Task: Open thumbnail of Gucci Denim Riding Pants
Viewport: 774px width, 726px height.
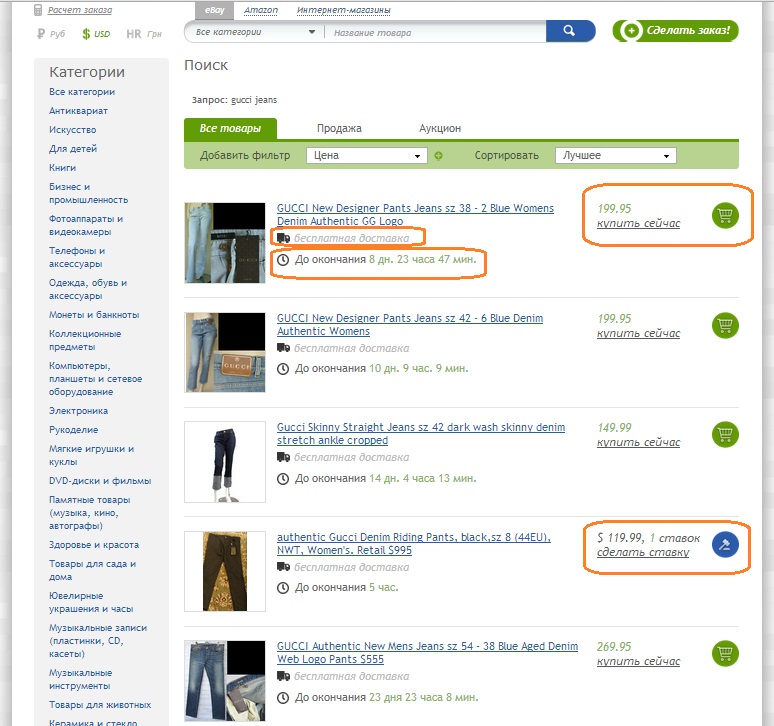Action: coord(224,571)
